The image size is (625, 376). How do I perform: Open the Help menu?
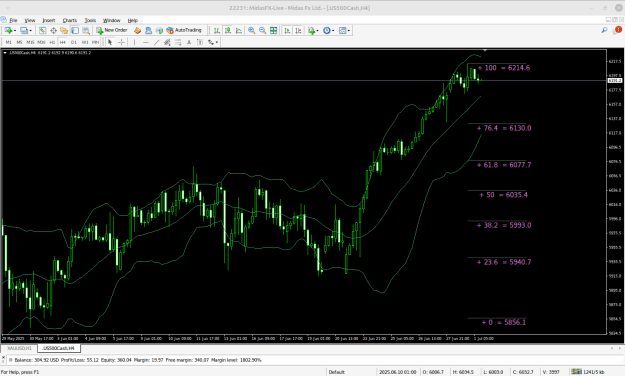pos(132,20)
